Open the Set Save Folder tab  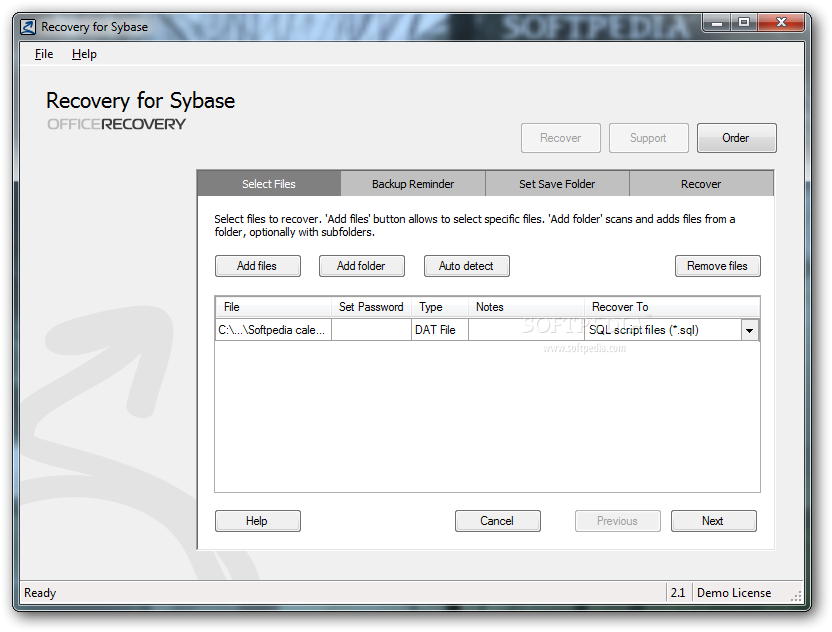tap(557, 184)
